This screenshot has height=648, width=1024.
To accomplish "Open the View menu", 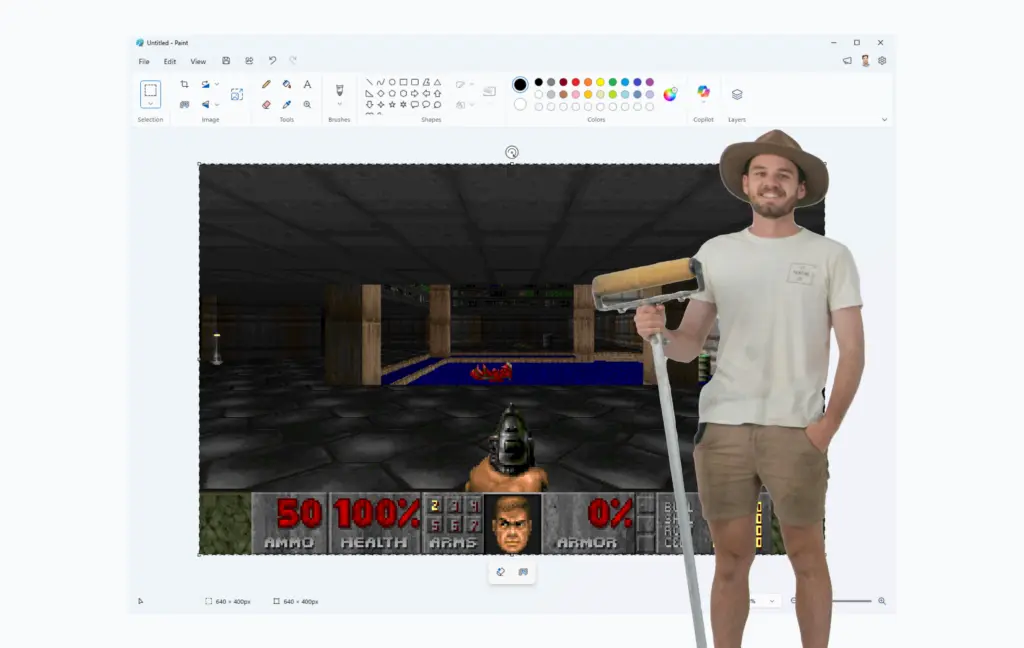I will click(x=198, y=61).
